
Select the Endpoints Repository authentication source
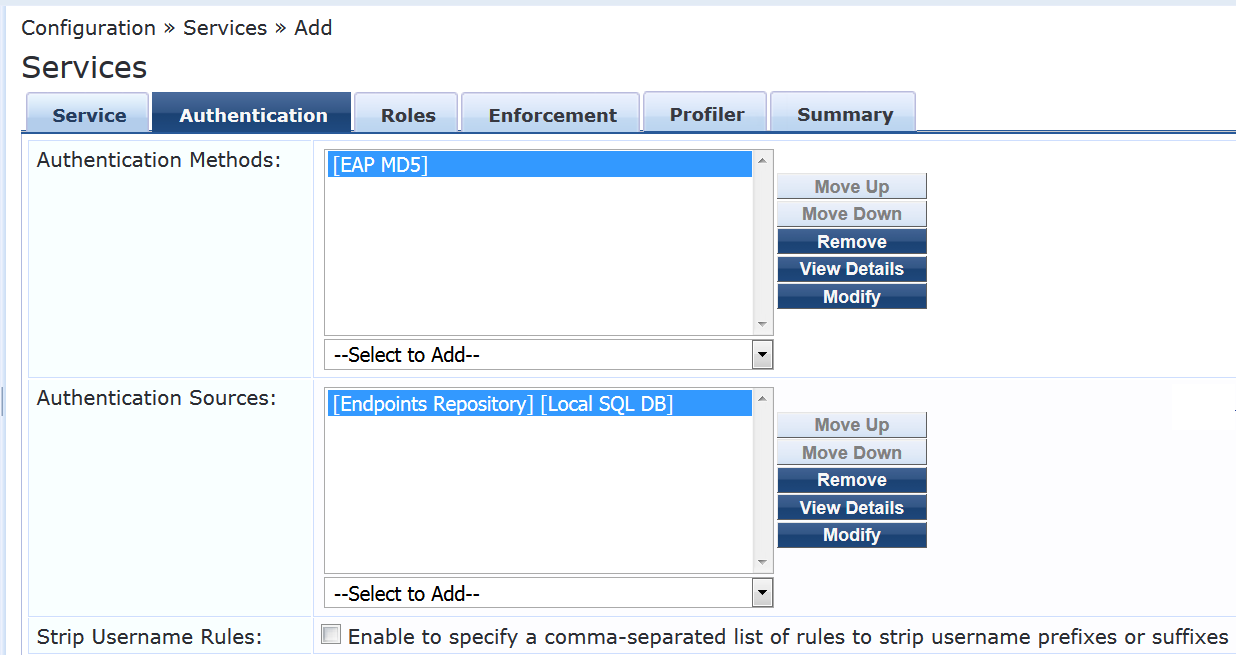(x=540, y=404)
